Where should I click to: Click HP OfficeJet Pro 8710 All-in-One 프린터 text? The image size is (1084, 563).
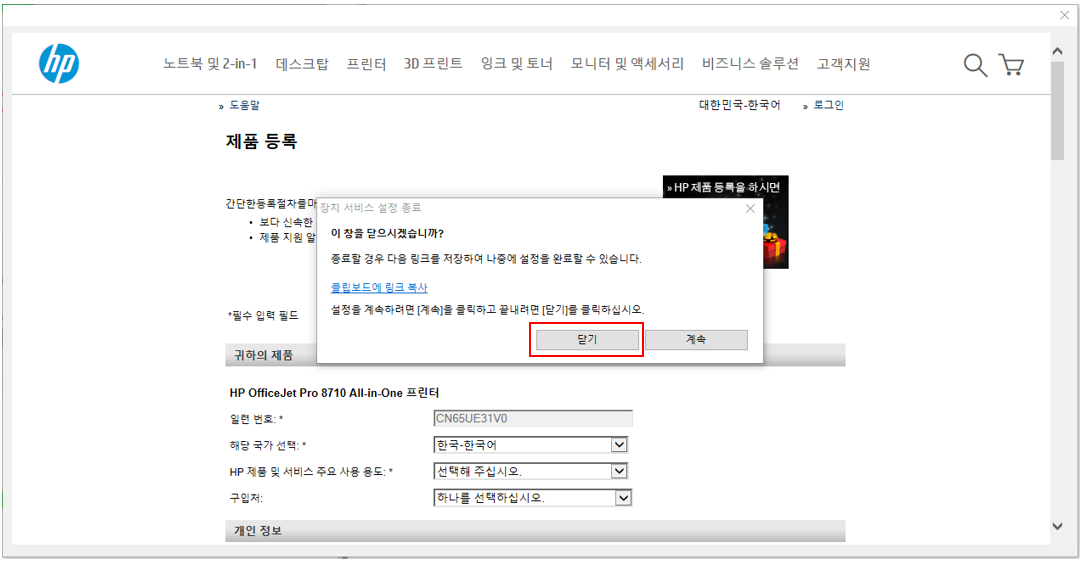(334, 393)
